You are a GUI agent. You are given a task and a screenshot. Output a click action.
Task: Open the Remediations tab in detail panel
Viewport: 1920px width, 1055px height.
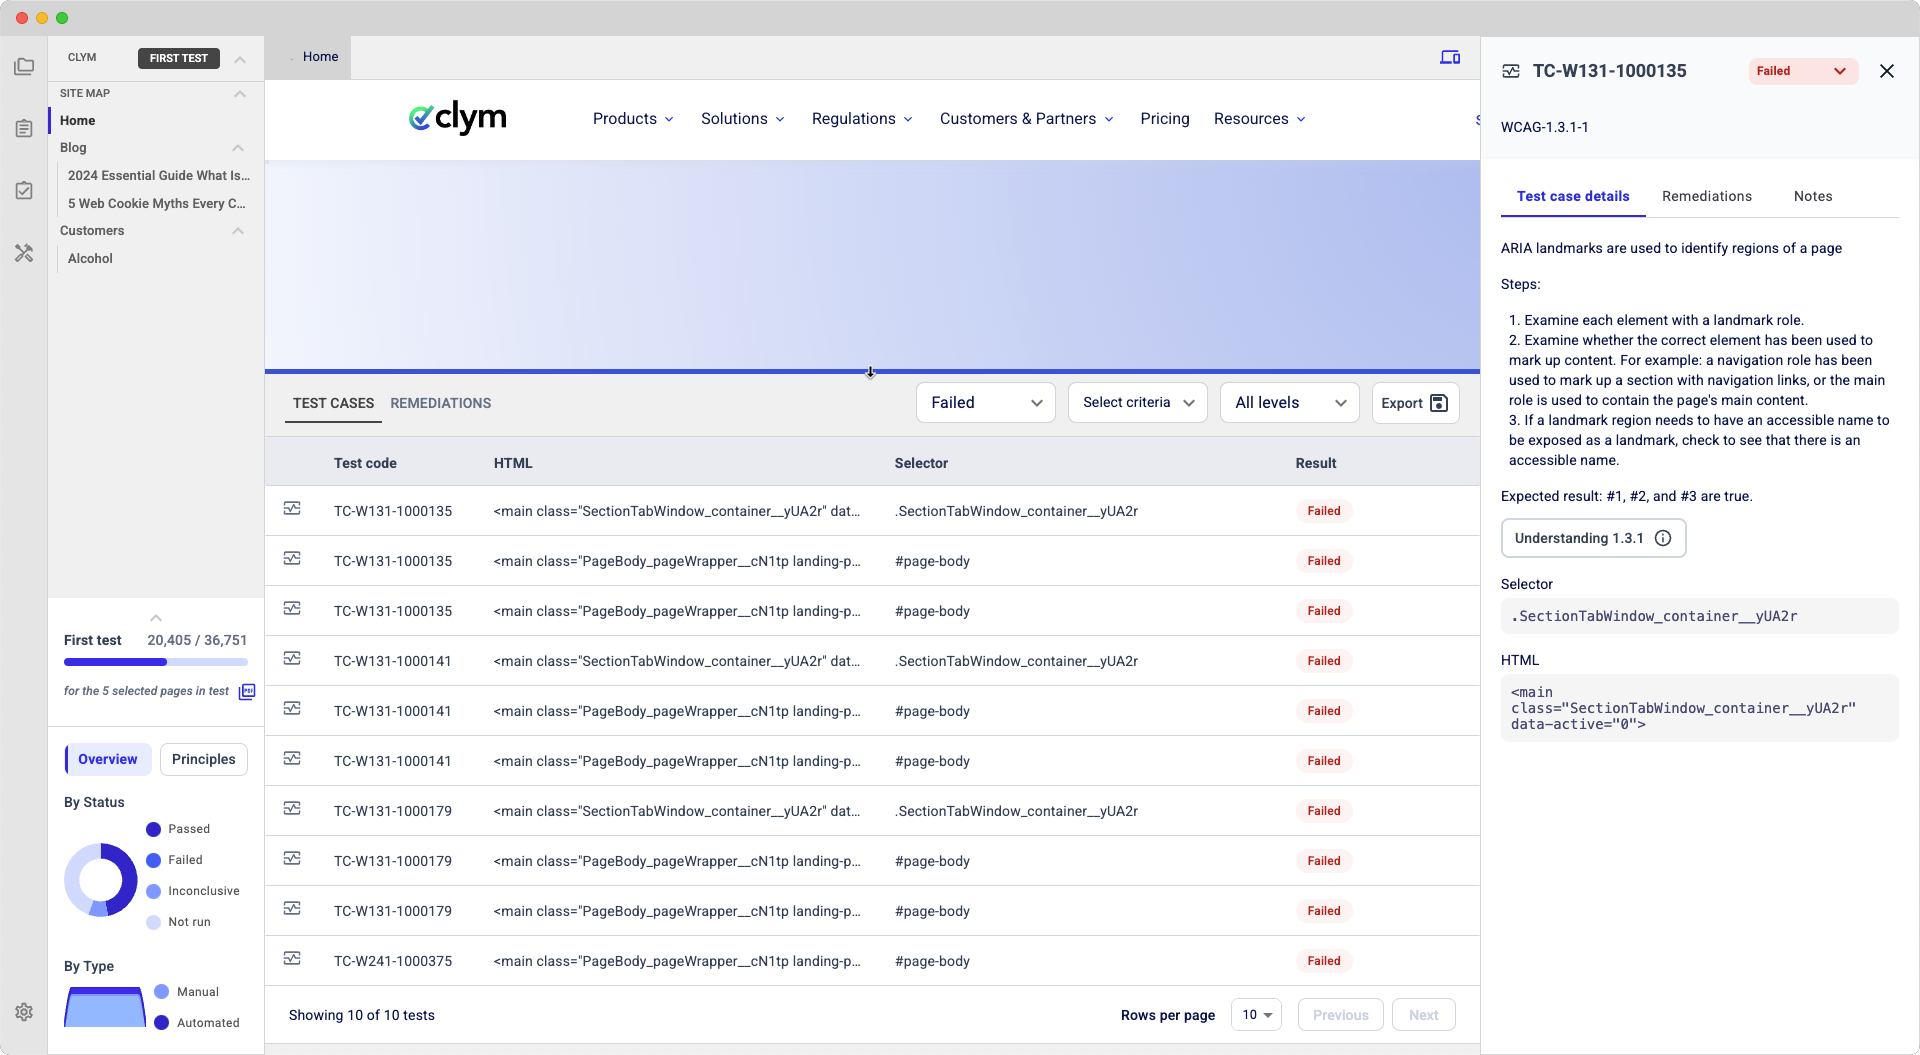tap(1707, 196)
